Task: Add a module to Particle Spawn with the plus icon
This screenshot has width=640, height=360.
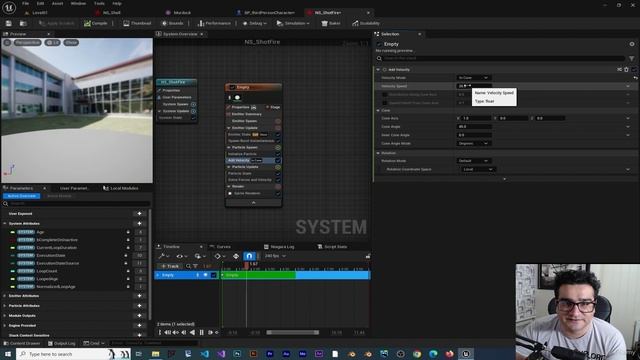Action: click(x=278, y=147)
